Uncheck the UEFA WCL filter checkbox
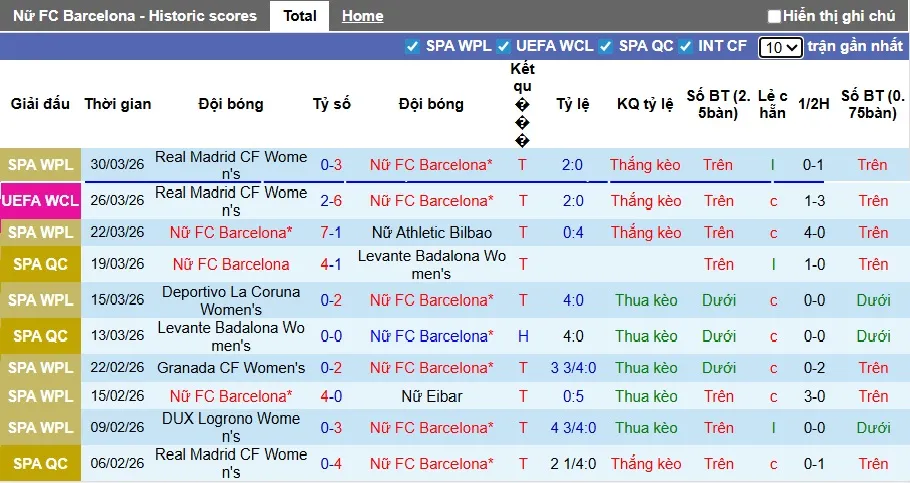910x483 pixels. click(x=504, y=46)
